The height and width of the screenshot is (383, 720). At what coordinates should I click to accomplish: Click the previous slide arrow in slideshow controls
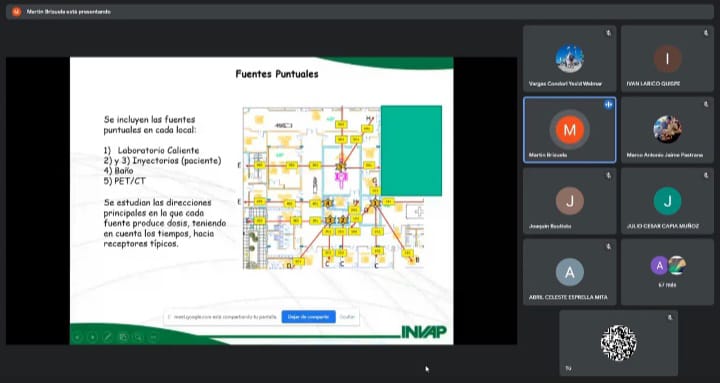[x=77, y=337]
